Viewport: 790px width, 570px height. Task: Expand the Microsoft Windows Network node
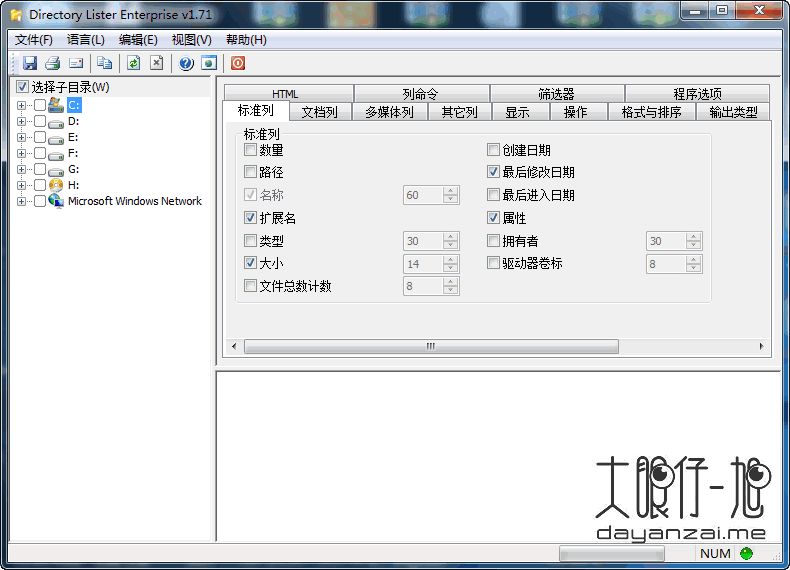(x=21, y=201)
